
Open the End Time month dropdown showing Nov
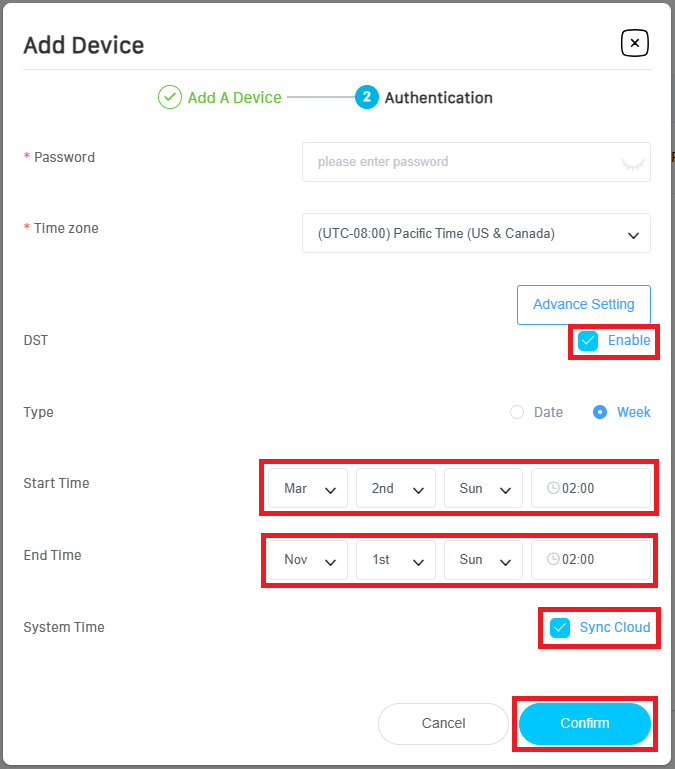pos(308,560)
